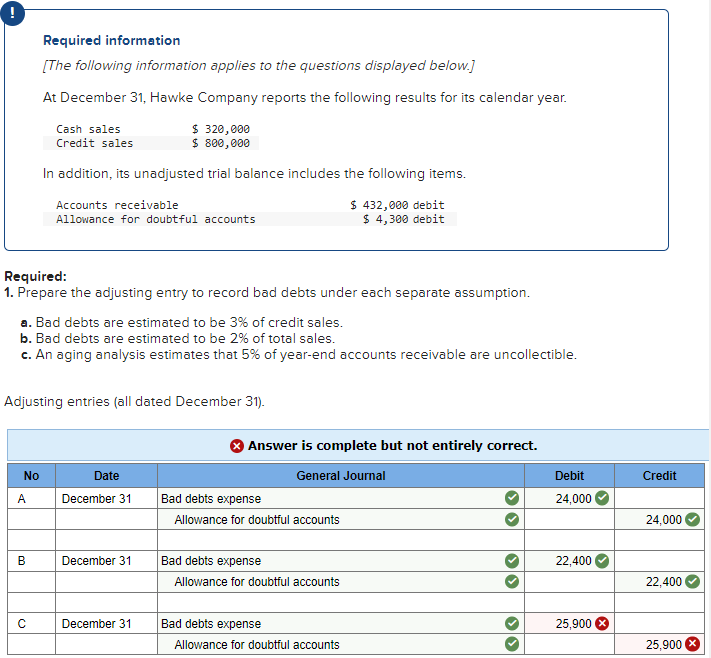Image resolution: width=711 pixels, height=658 pixels.
Task: Click the $ 432,000 debit receivable amount
Action: pos(397,205)
